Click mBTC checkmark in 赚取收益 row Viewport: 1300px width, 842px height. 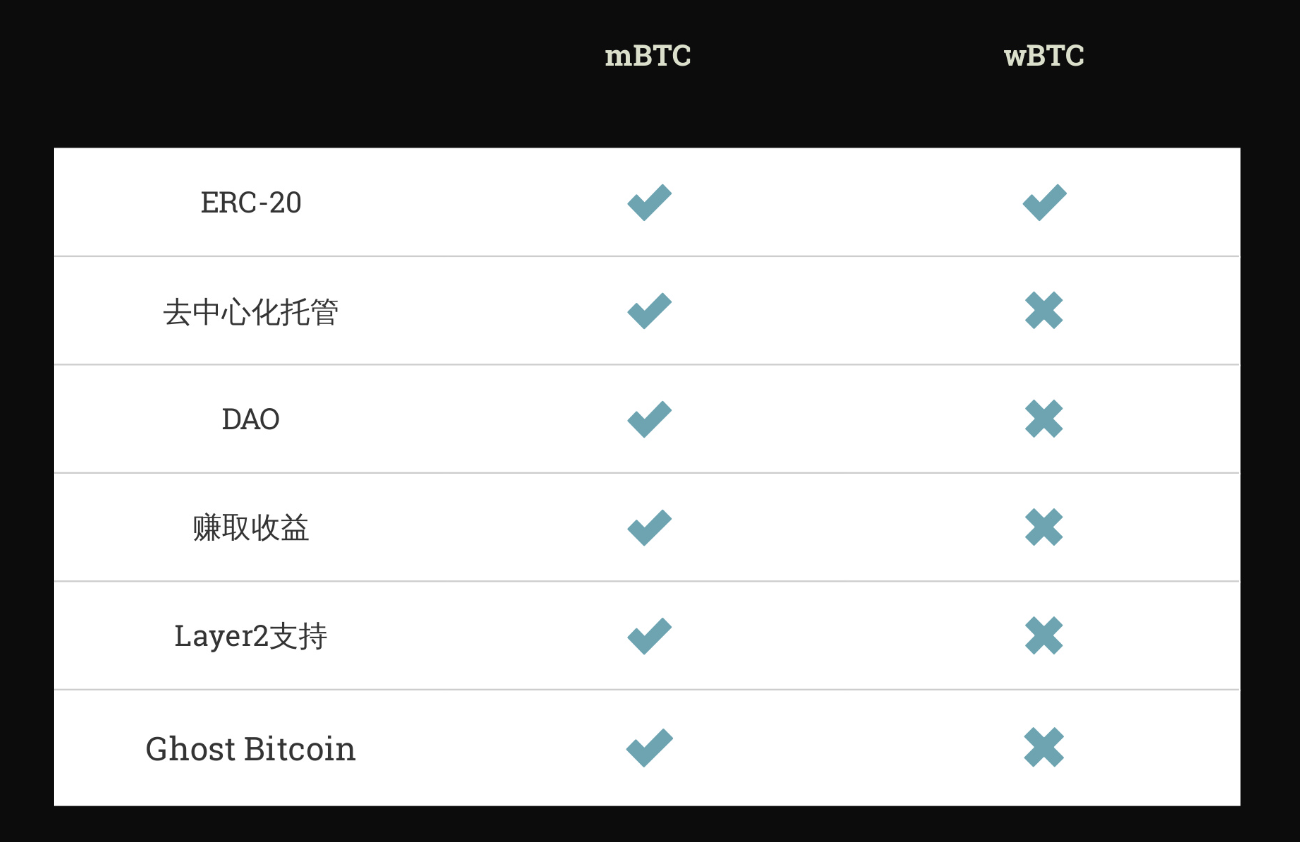tap(649, 527)
